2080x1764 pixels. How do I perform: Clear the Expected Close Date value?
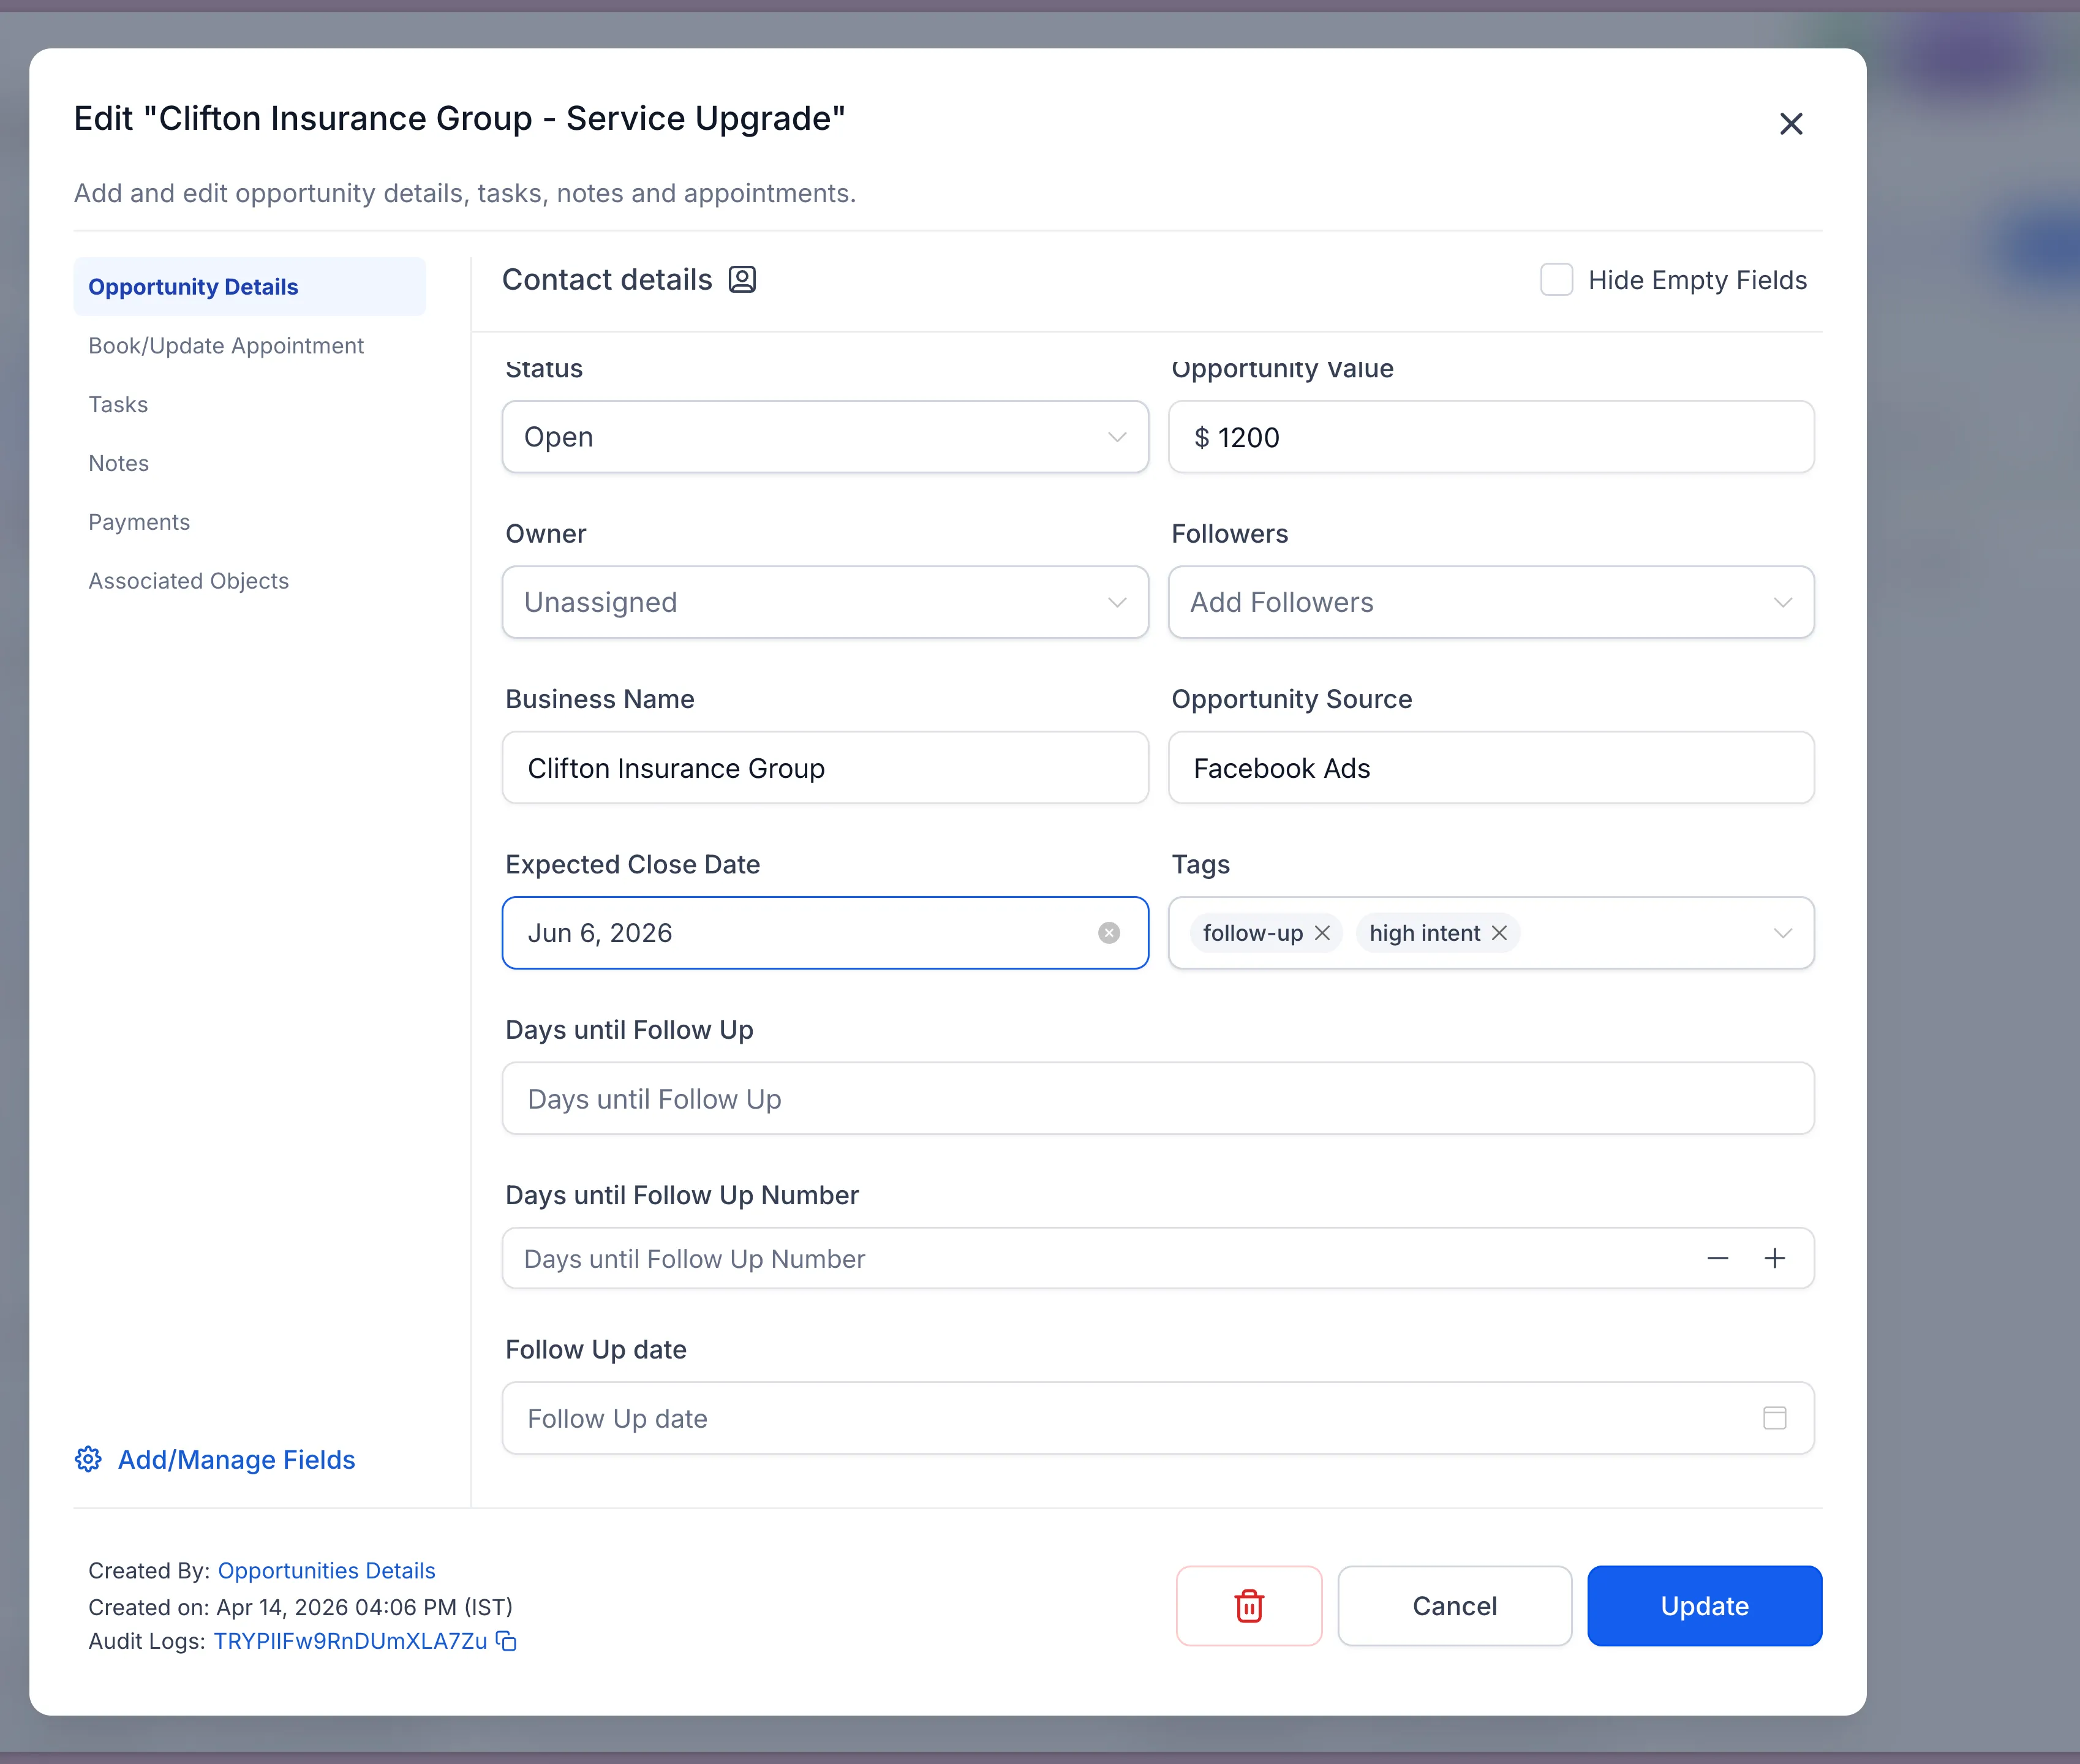tap(1108, 933)
